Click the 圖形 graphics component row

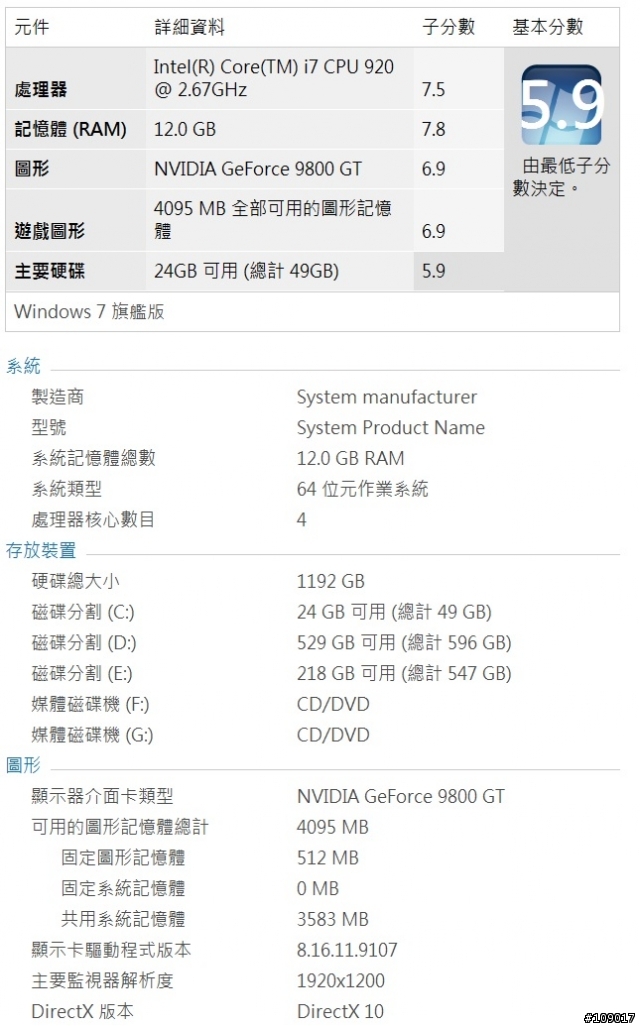pos(255,169)
